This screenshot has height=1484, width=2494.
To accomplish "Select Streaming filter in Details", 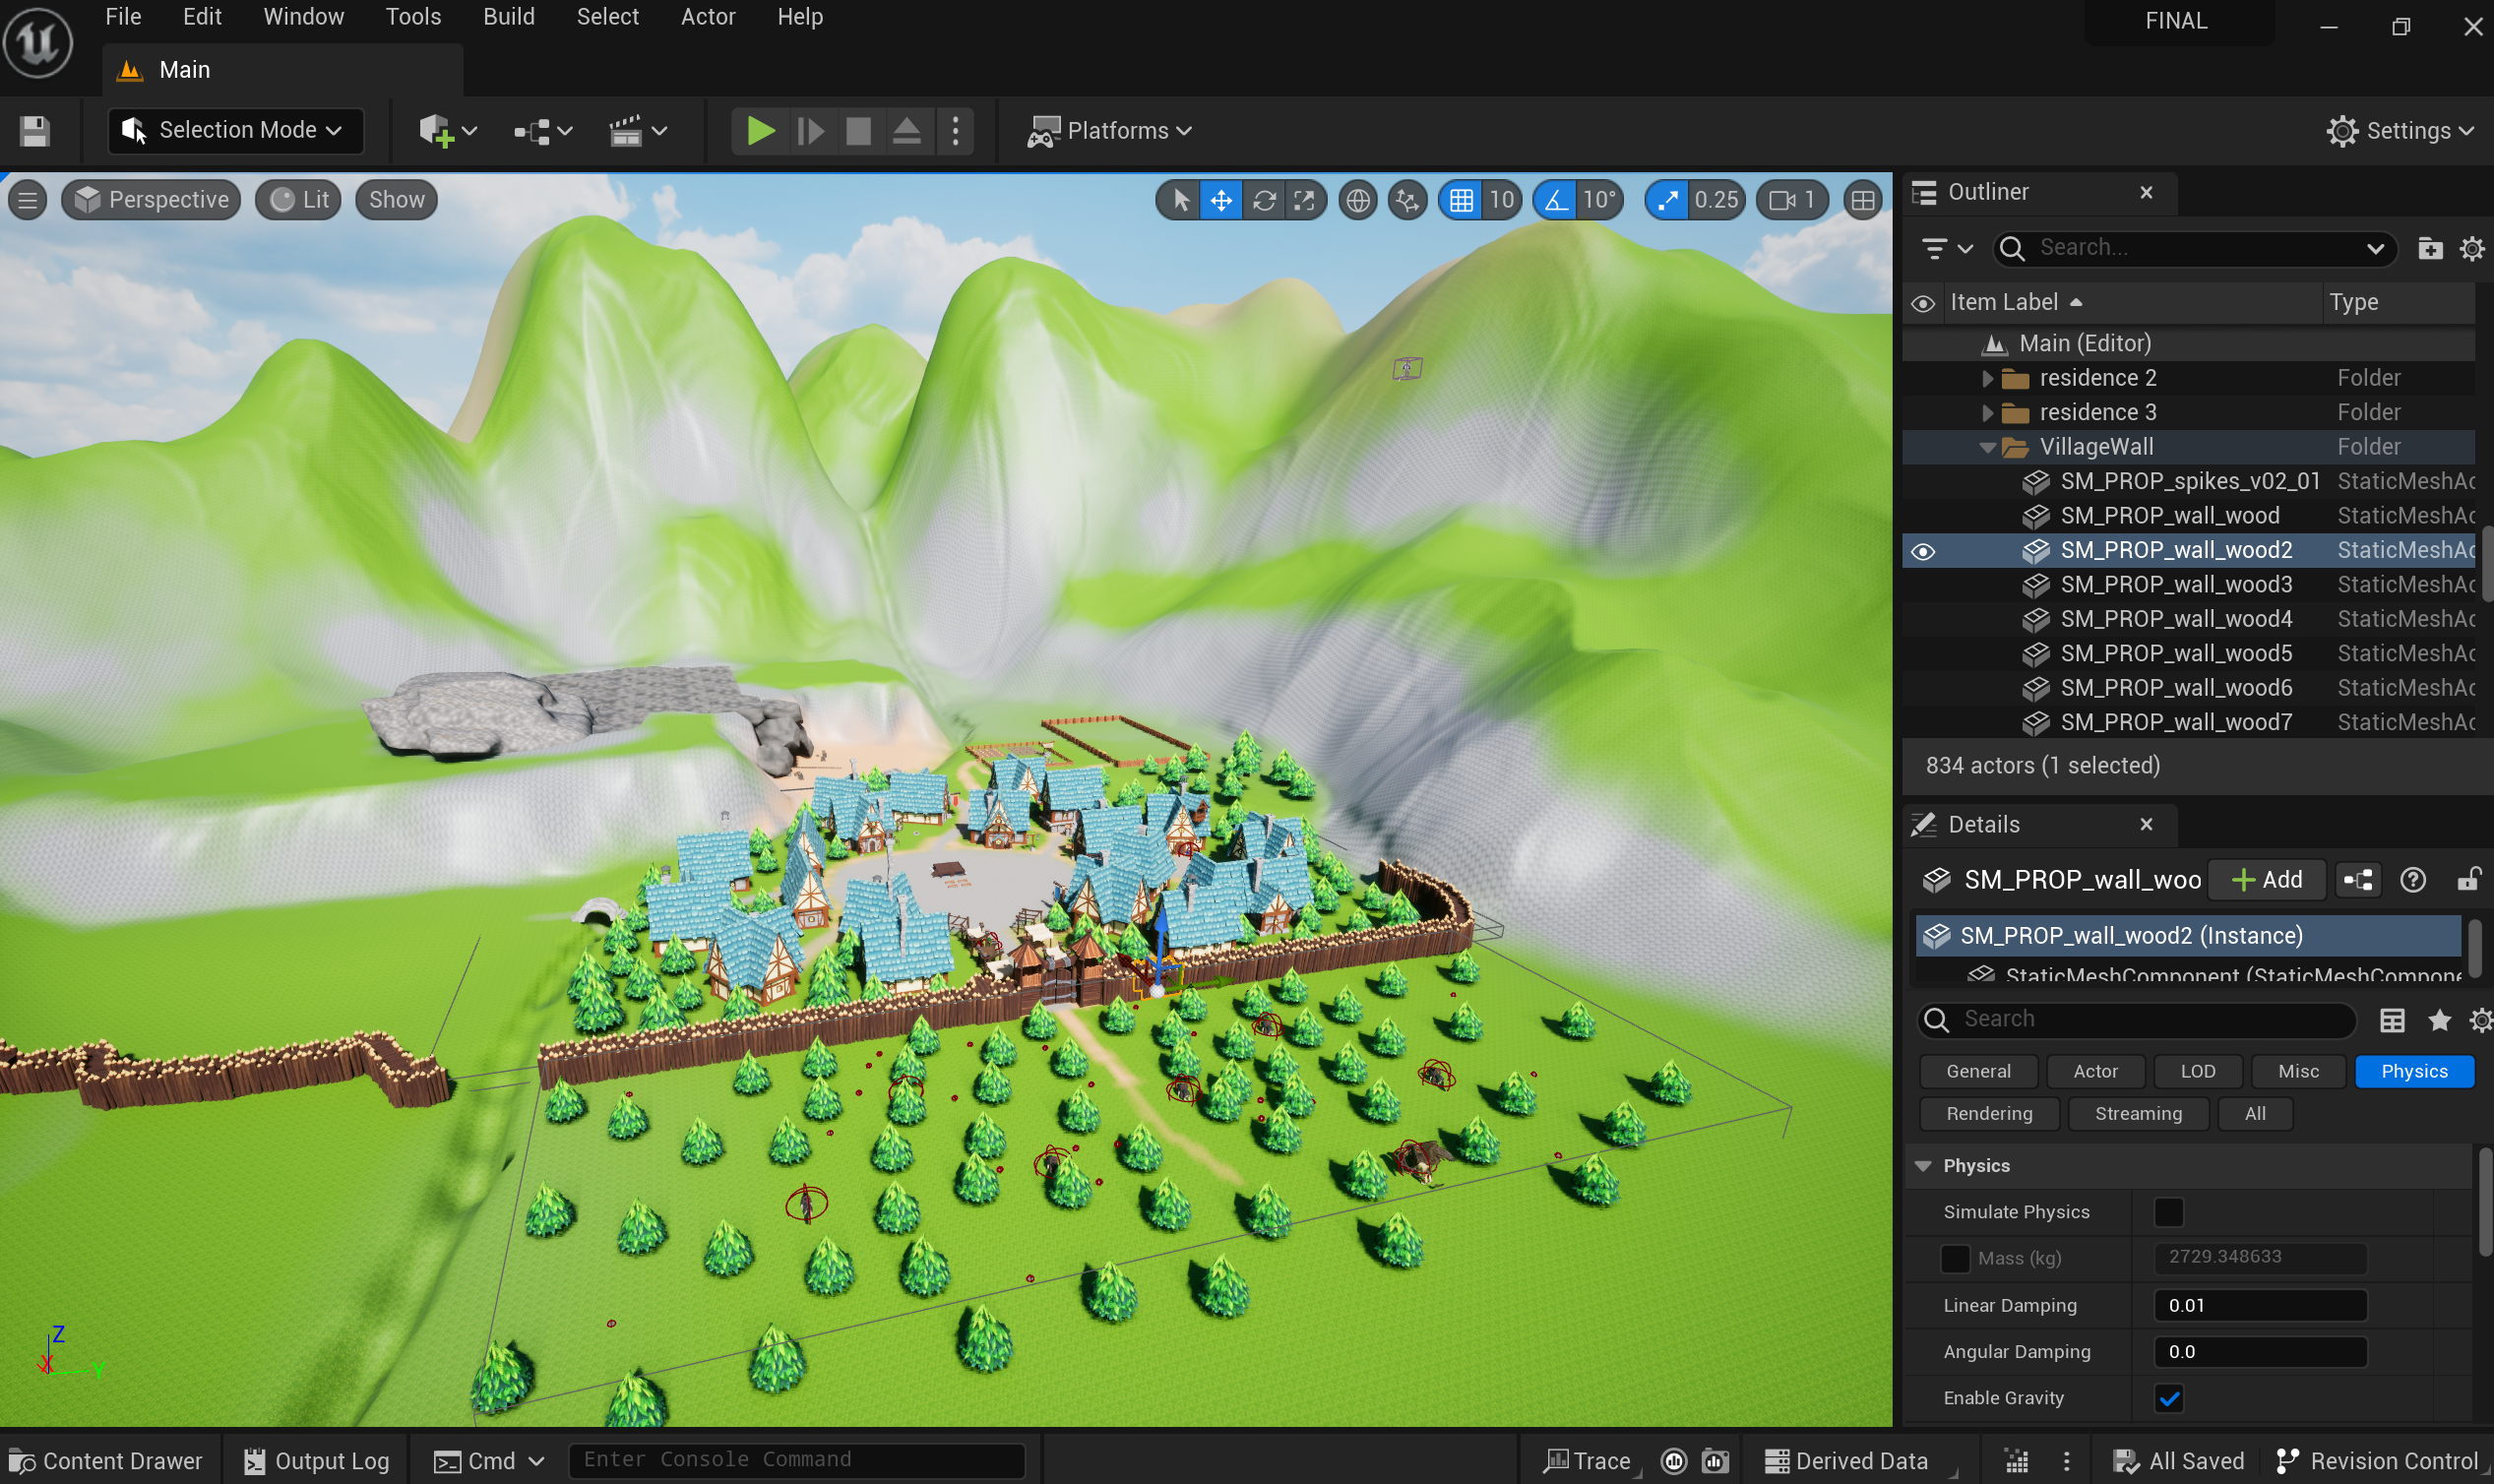I will coord(2138,1114).
